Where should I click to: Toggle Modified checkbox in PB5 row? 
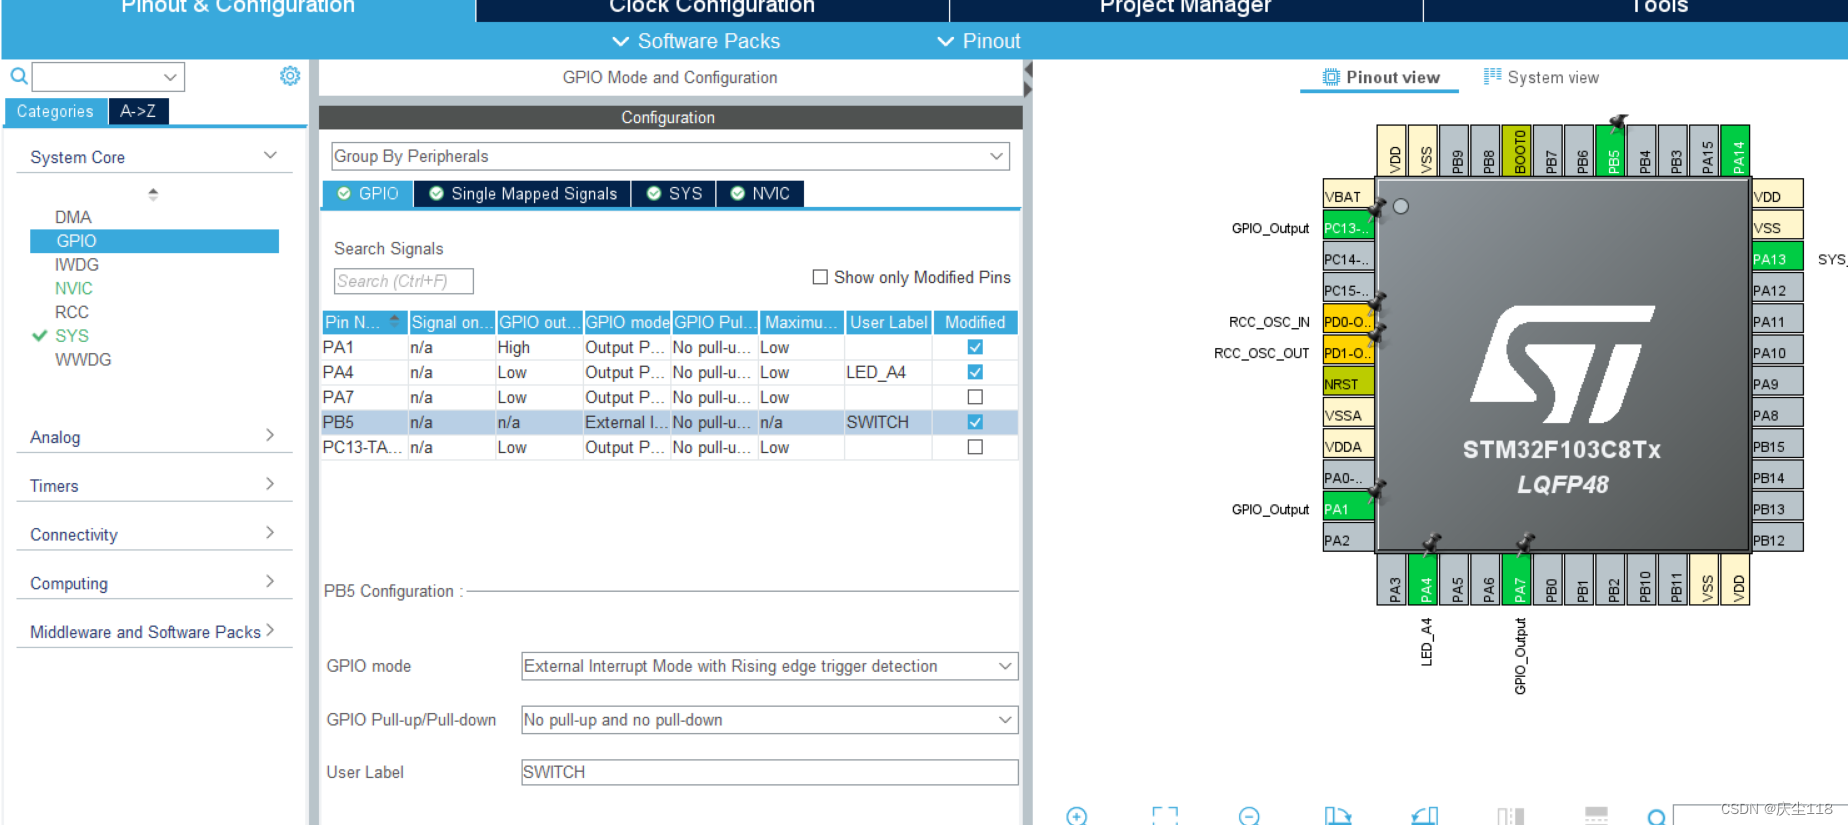(x=975, y=422)
